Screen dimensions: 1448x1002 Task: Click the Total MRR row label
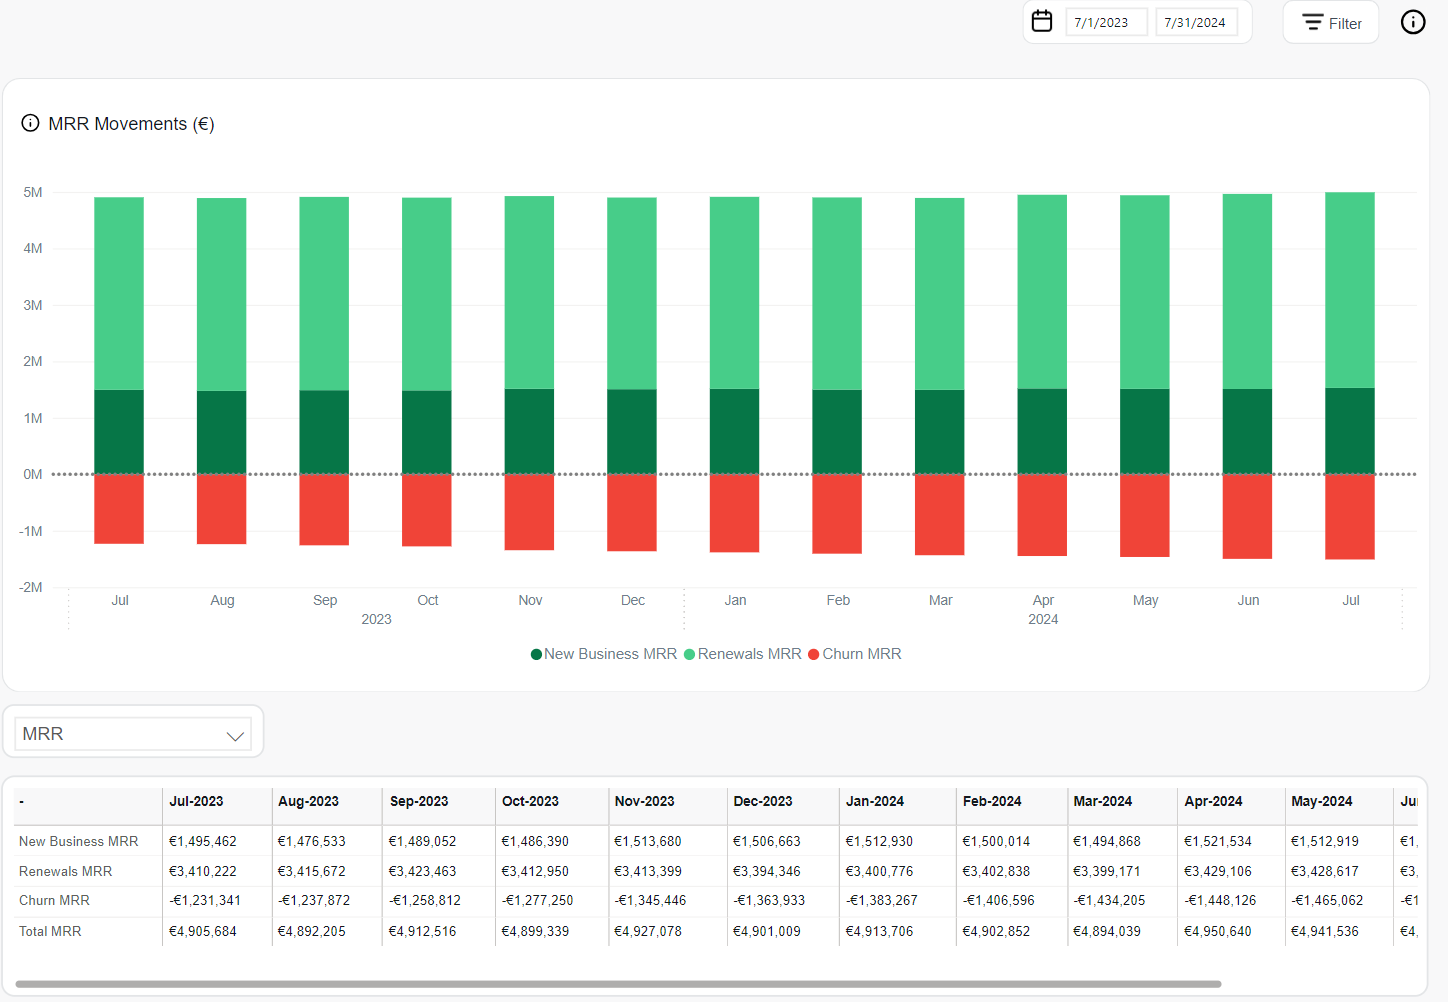point(50,931)
